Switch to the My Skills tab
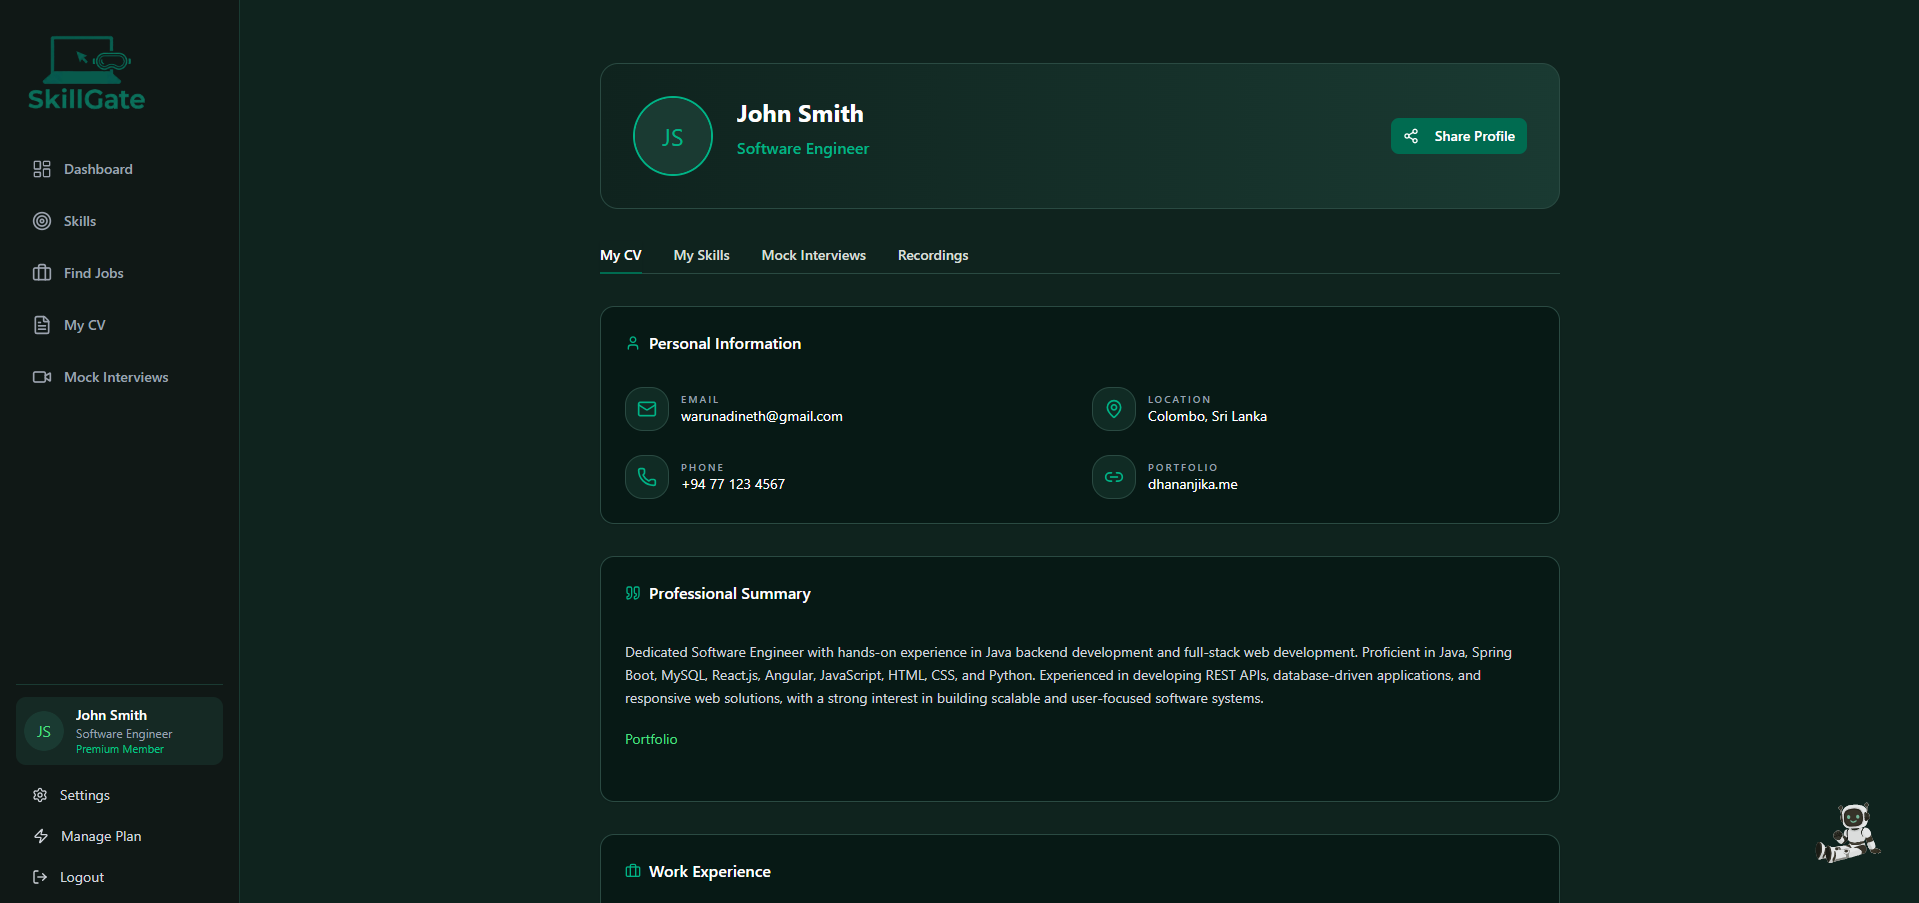The width and height of the screenshot is (1919, 903). click(x=702, y=255)
